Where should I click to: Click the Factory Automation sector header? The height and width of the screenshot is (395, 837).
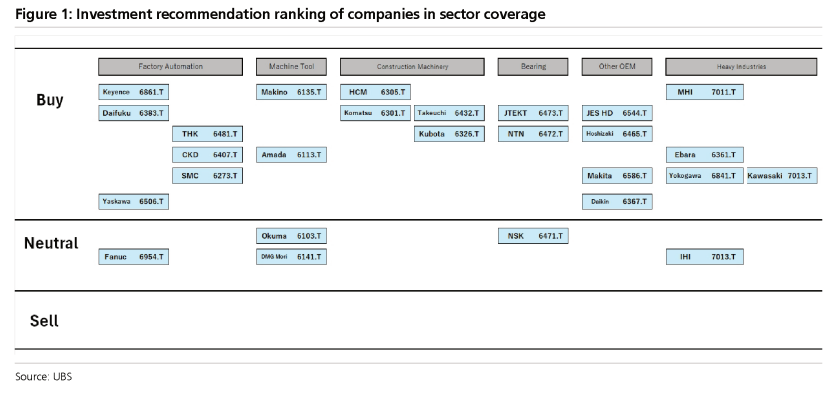[170, 67]
